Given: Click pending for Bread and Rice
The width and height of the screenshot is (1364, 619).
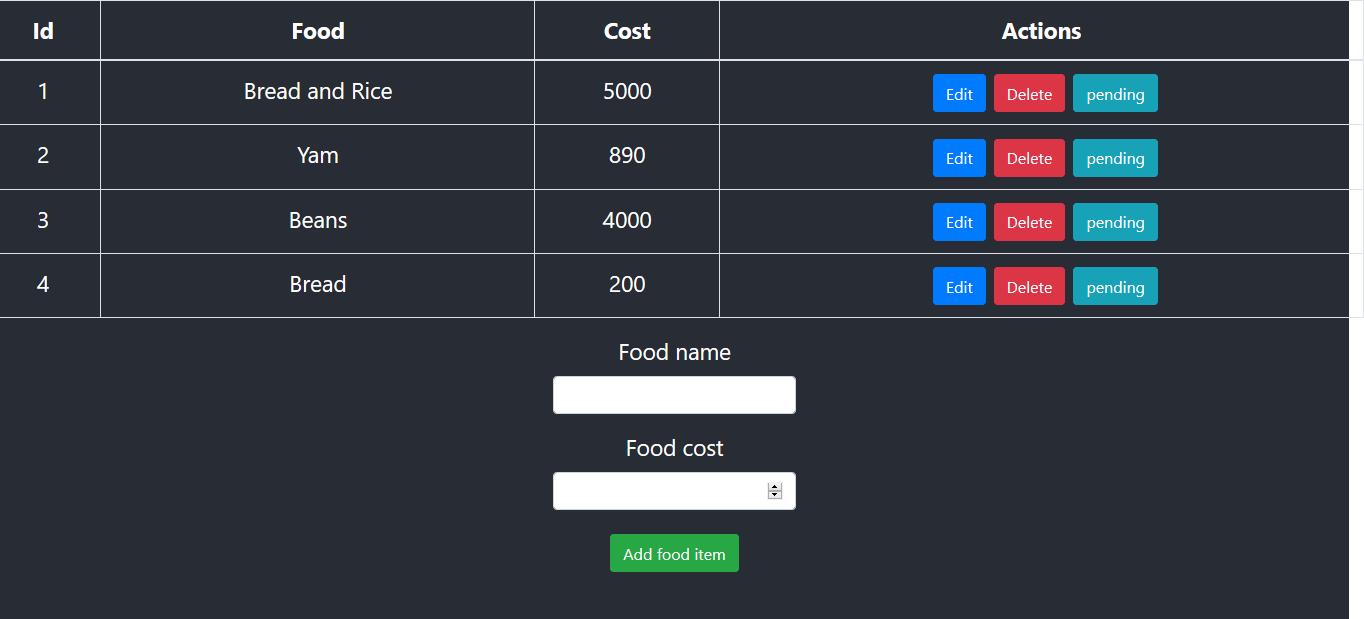Looking at the screenshot, I should [x=1115, y=93].
